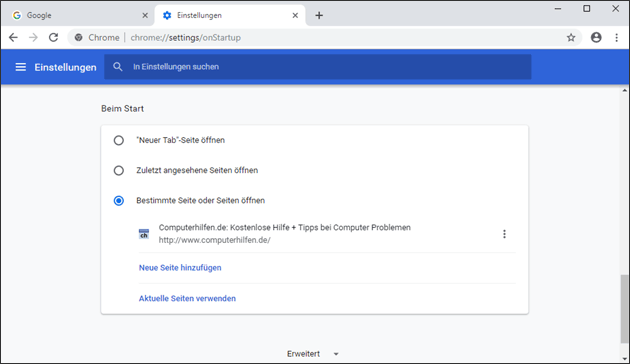The height and width of the screenshot is (364, 630).
Task: Open the user profile avatar icon
Action: point(596,37)
